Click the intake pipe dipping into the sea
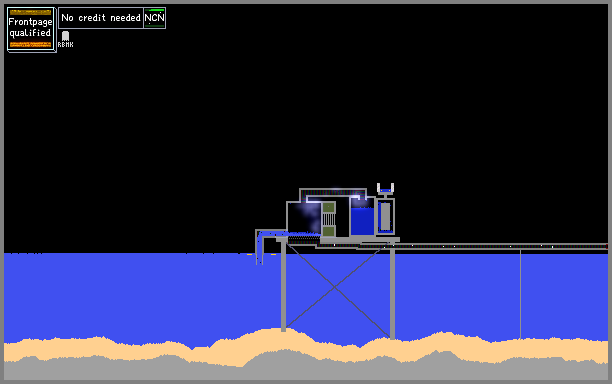 (x=260, y=247)
